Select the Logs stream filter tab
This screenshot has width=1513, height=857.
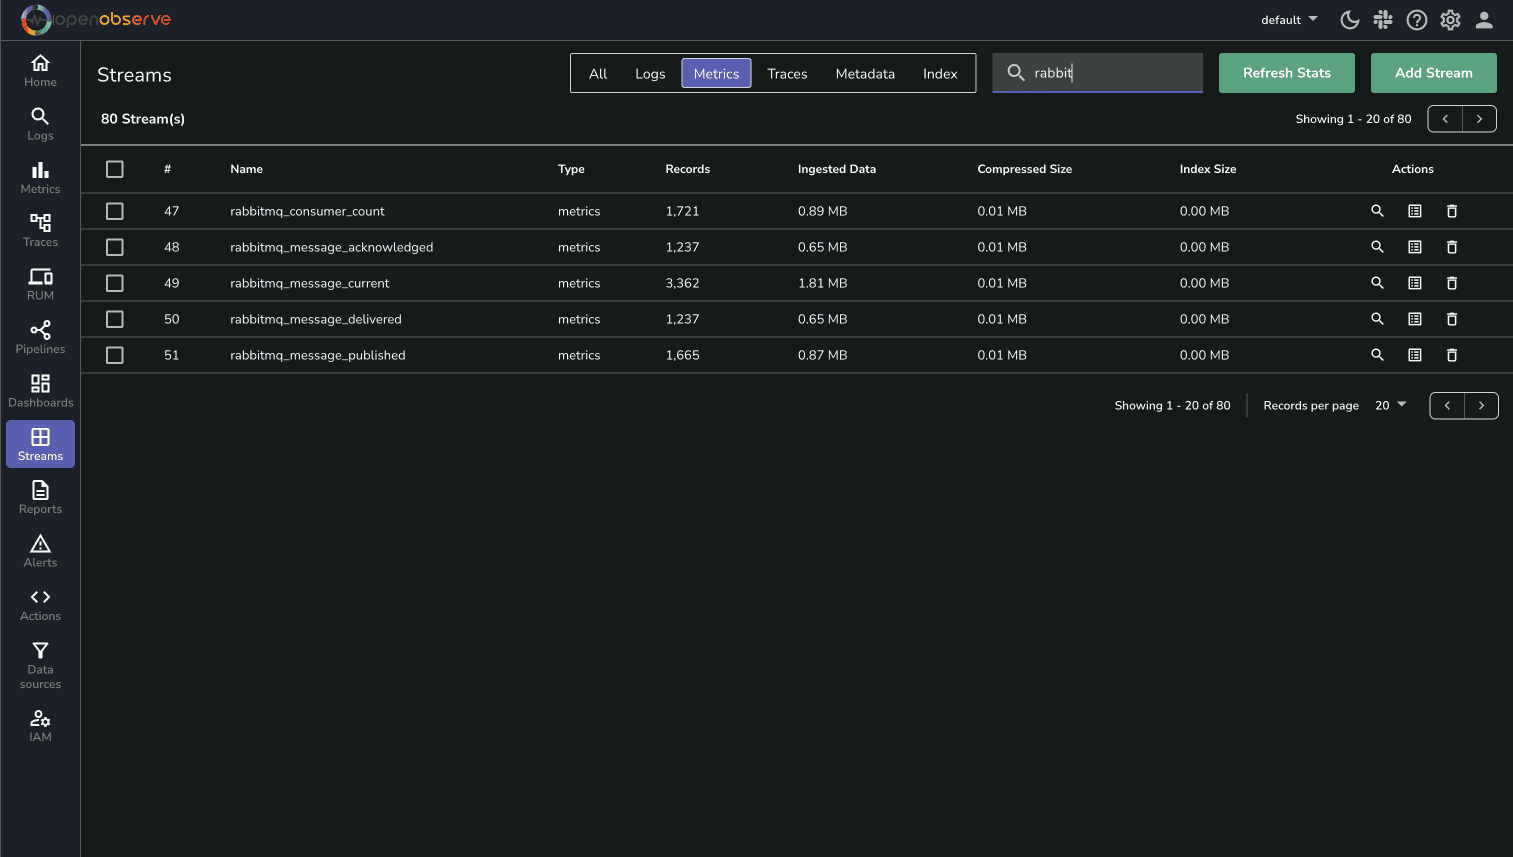tap(650, 74)
